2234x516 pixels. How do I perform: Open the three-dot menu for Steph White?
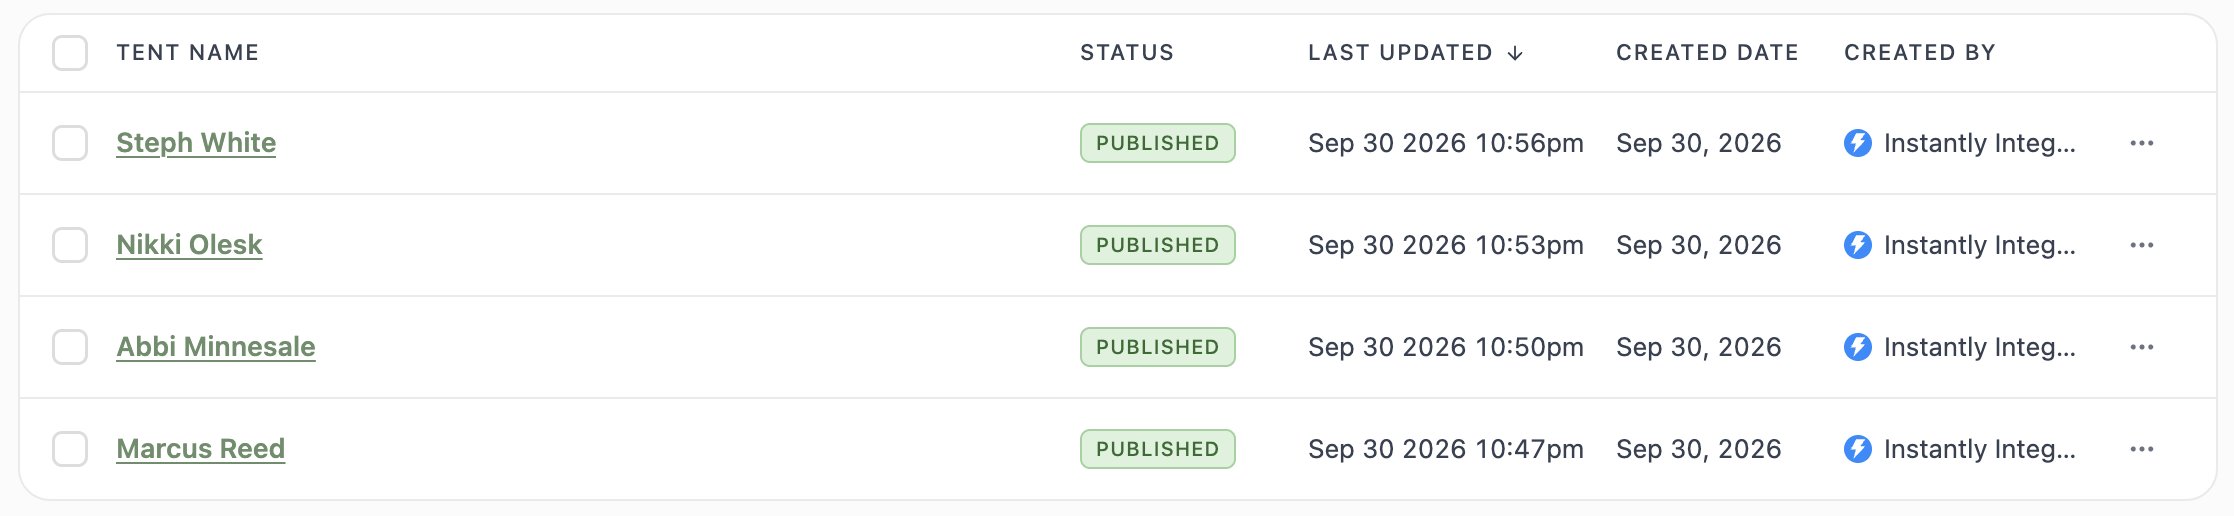point(2141,143)
